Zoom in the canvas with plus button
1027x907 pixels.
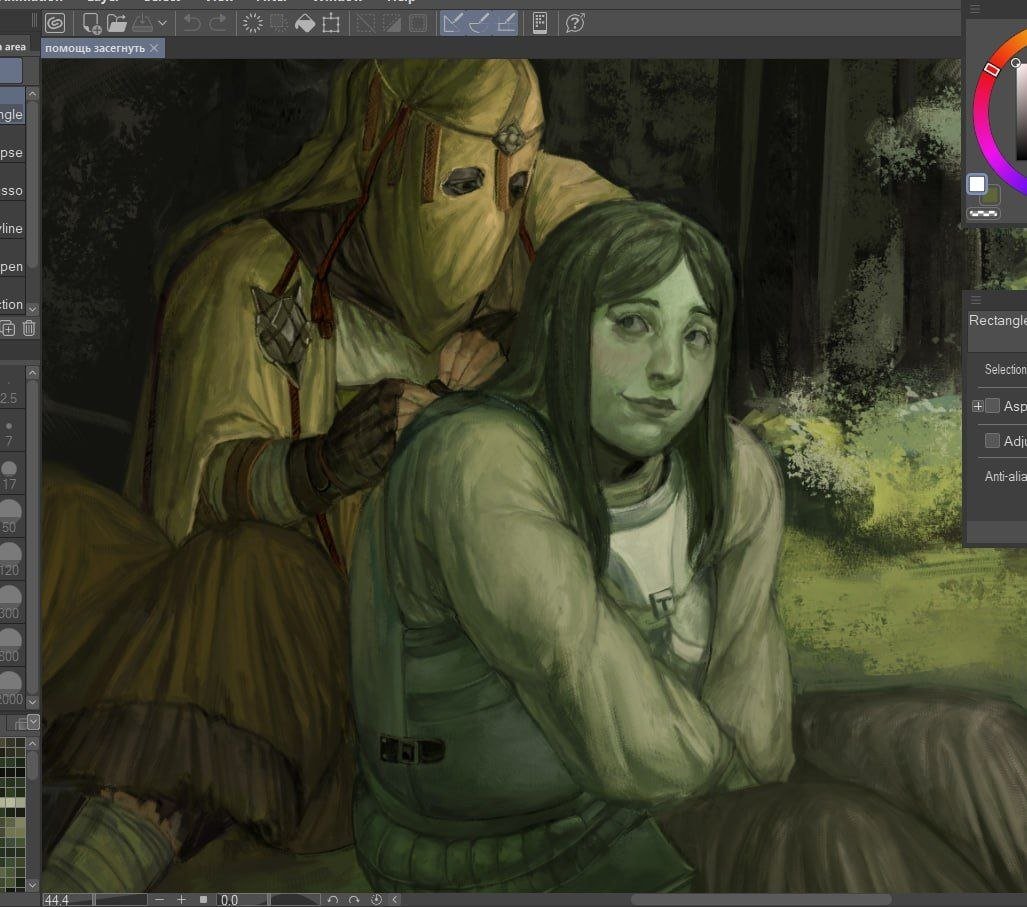(x=181, y=900)
